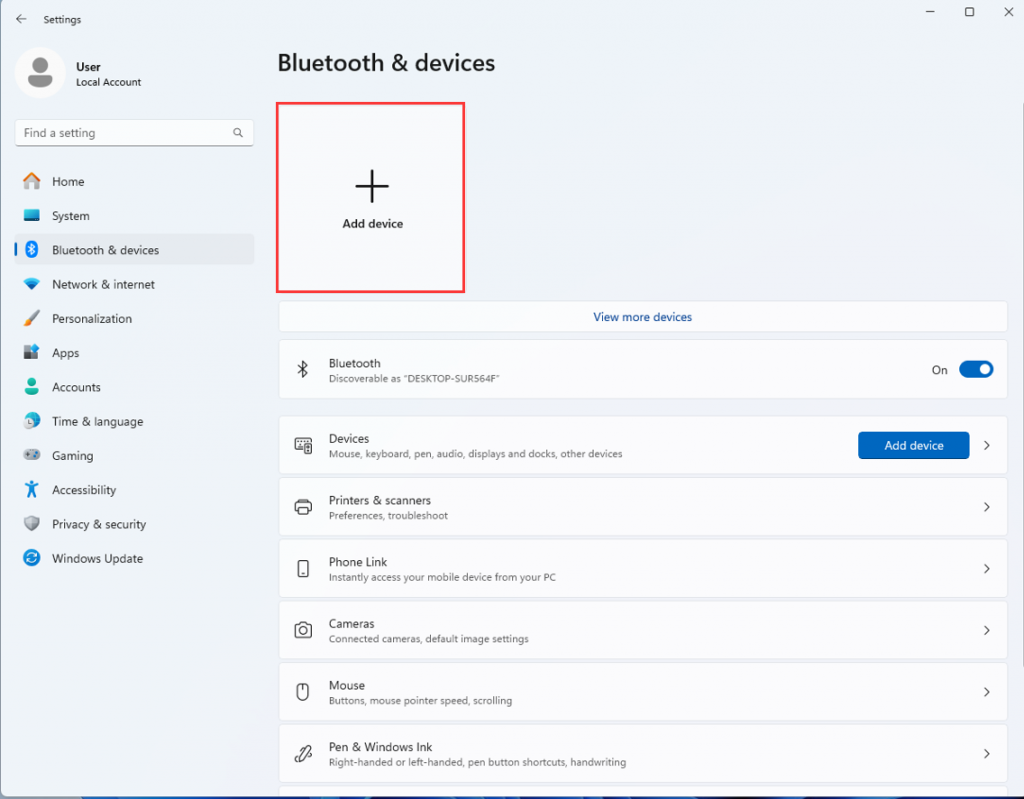This screenshot has width=1024, height=799.
Task: Select Network & internet in sidebar
Action: coord(135,284)
